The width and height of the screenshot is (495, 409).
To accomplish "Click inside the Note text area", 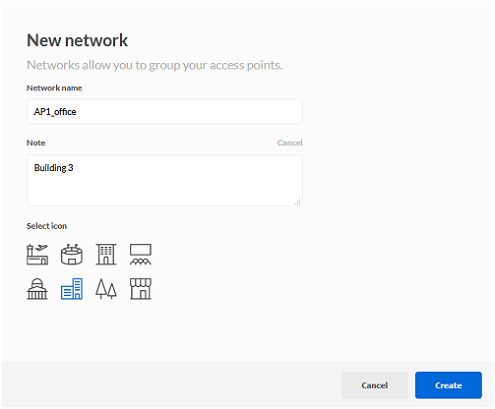I will coord(165,180).
